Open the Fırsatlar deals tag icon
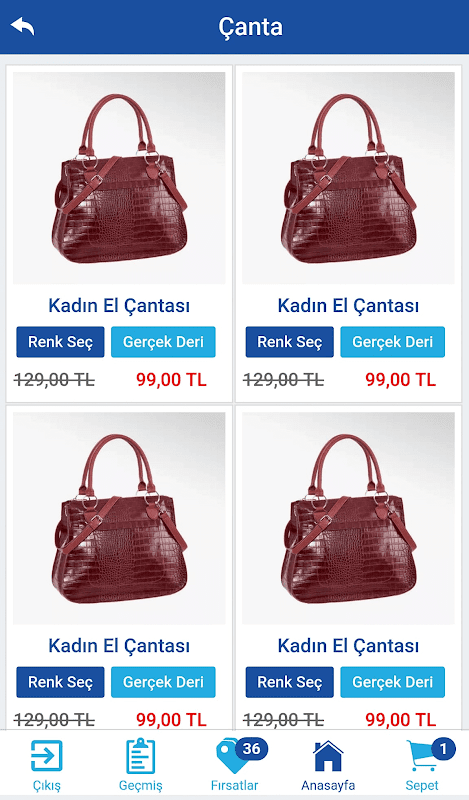The height and width of the screenshot is (800, 469). click(x=232, y=757)
